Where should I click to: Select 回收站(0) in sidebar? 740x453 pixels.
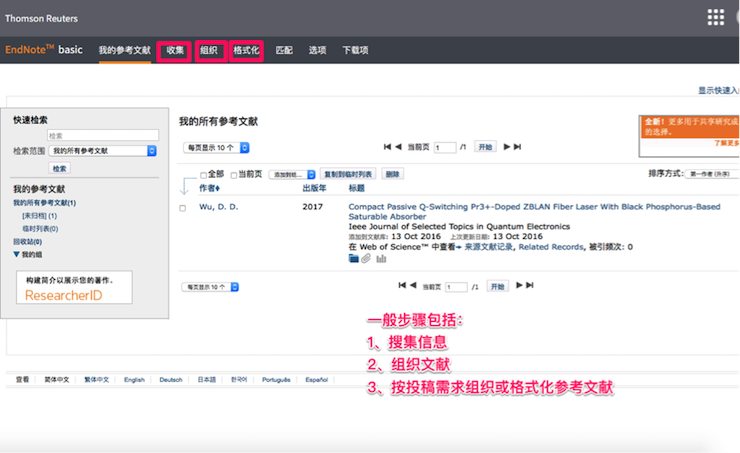pos(27,242)
